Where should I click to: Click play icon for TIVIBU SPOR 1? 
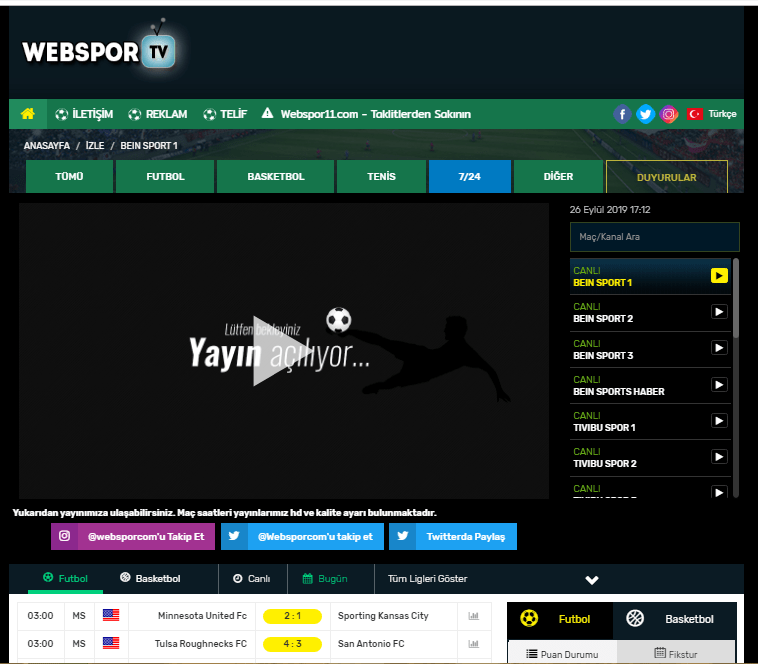click(719, 421)
